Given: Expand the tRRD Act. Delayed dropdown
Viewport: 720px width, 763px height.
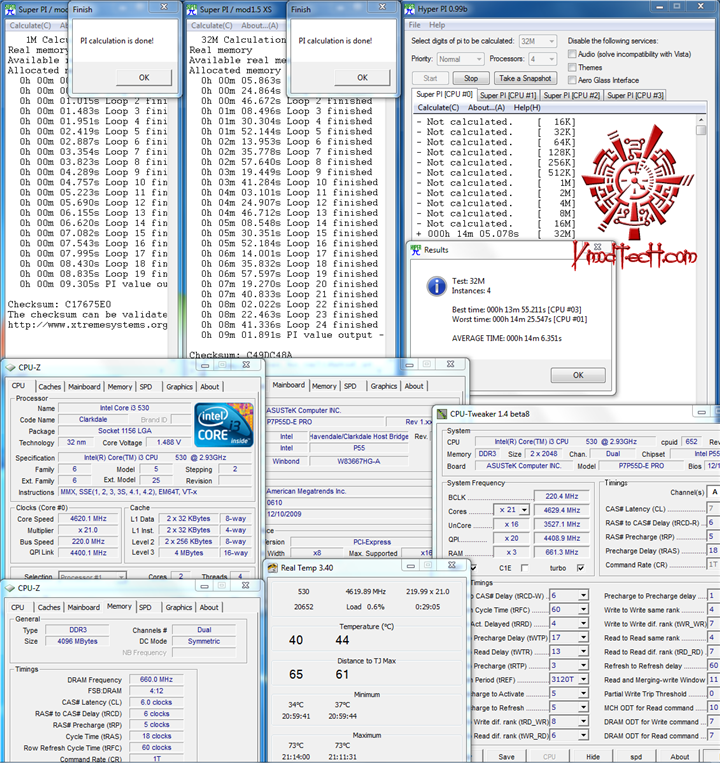Looking at the screenshot, I should click(583, 623).
